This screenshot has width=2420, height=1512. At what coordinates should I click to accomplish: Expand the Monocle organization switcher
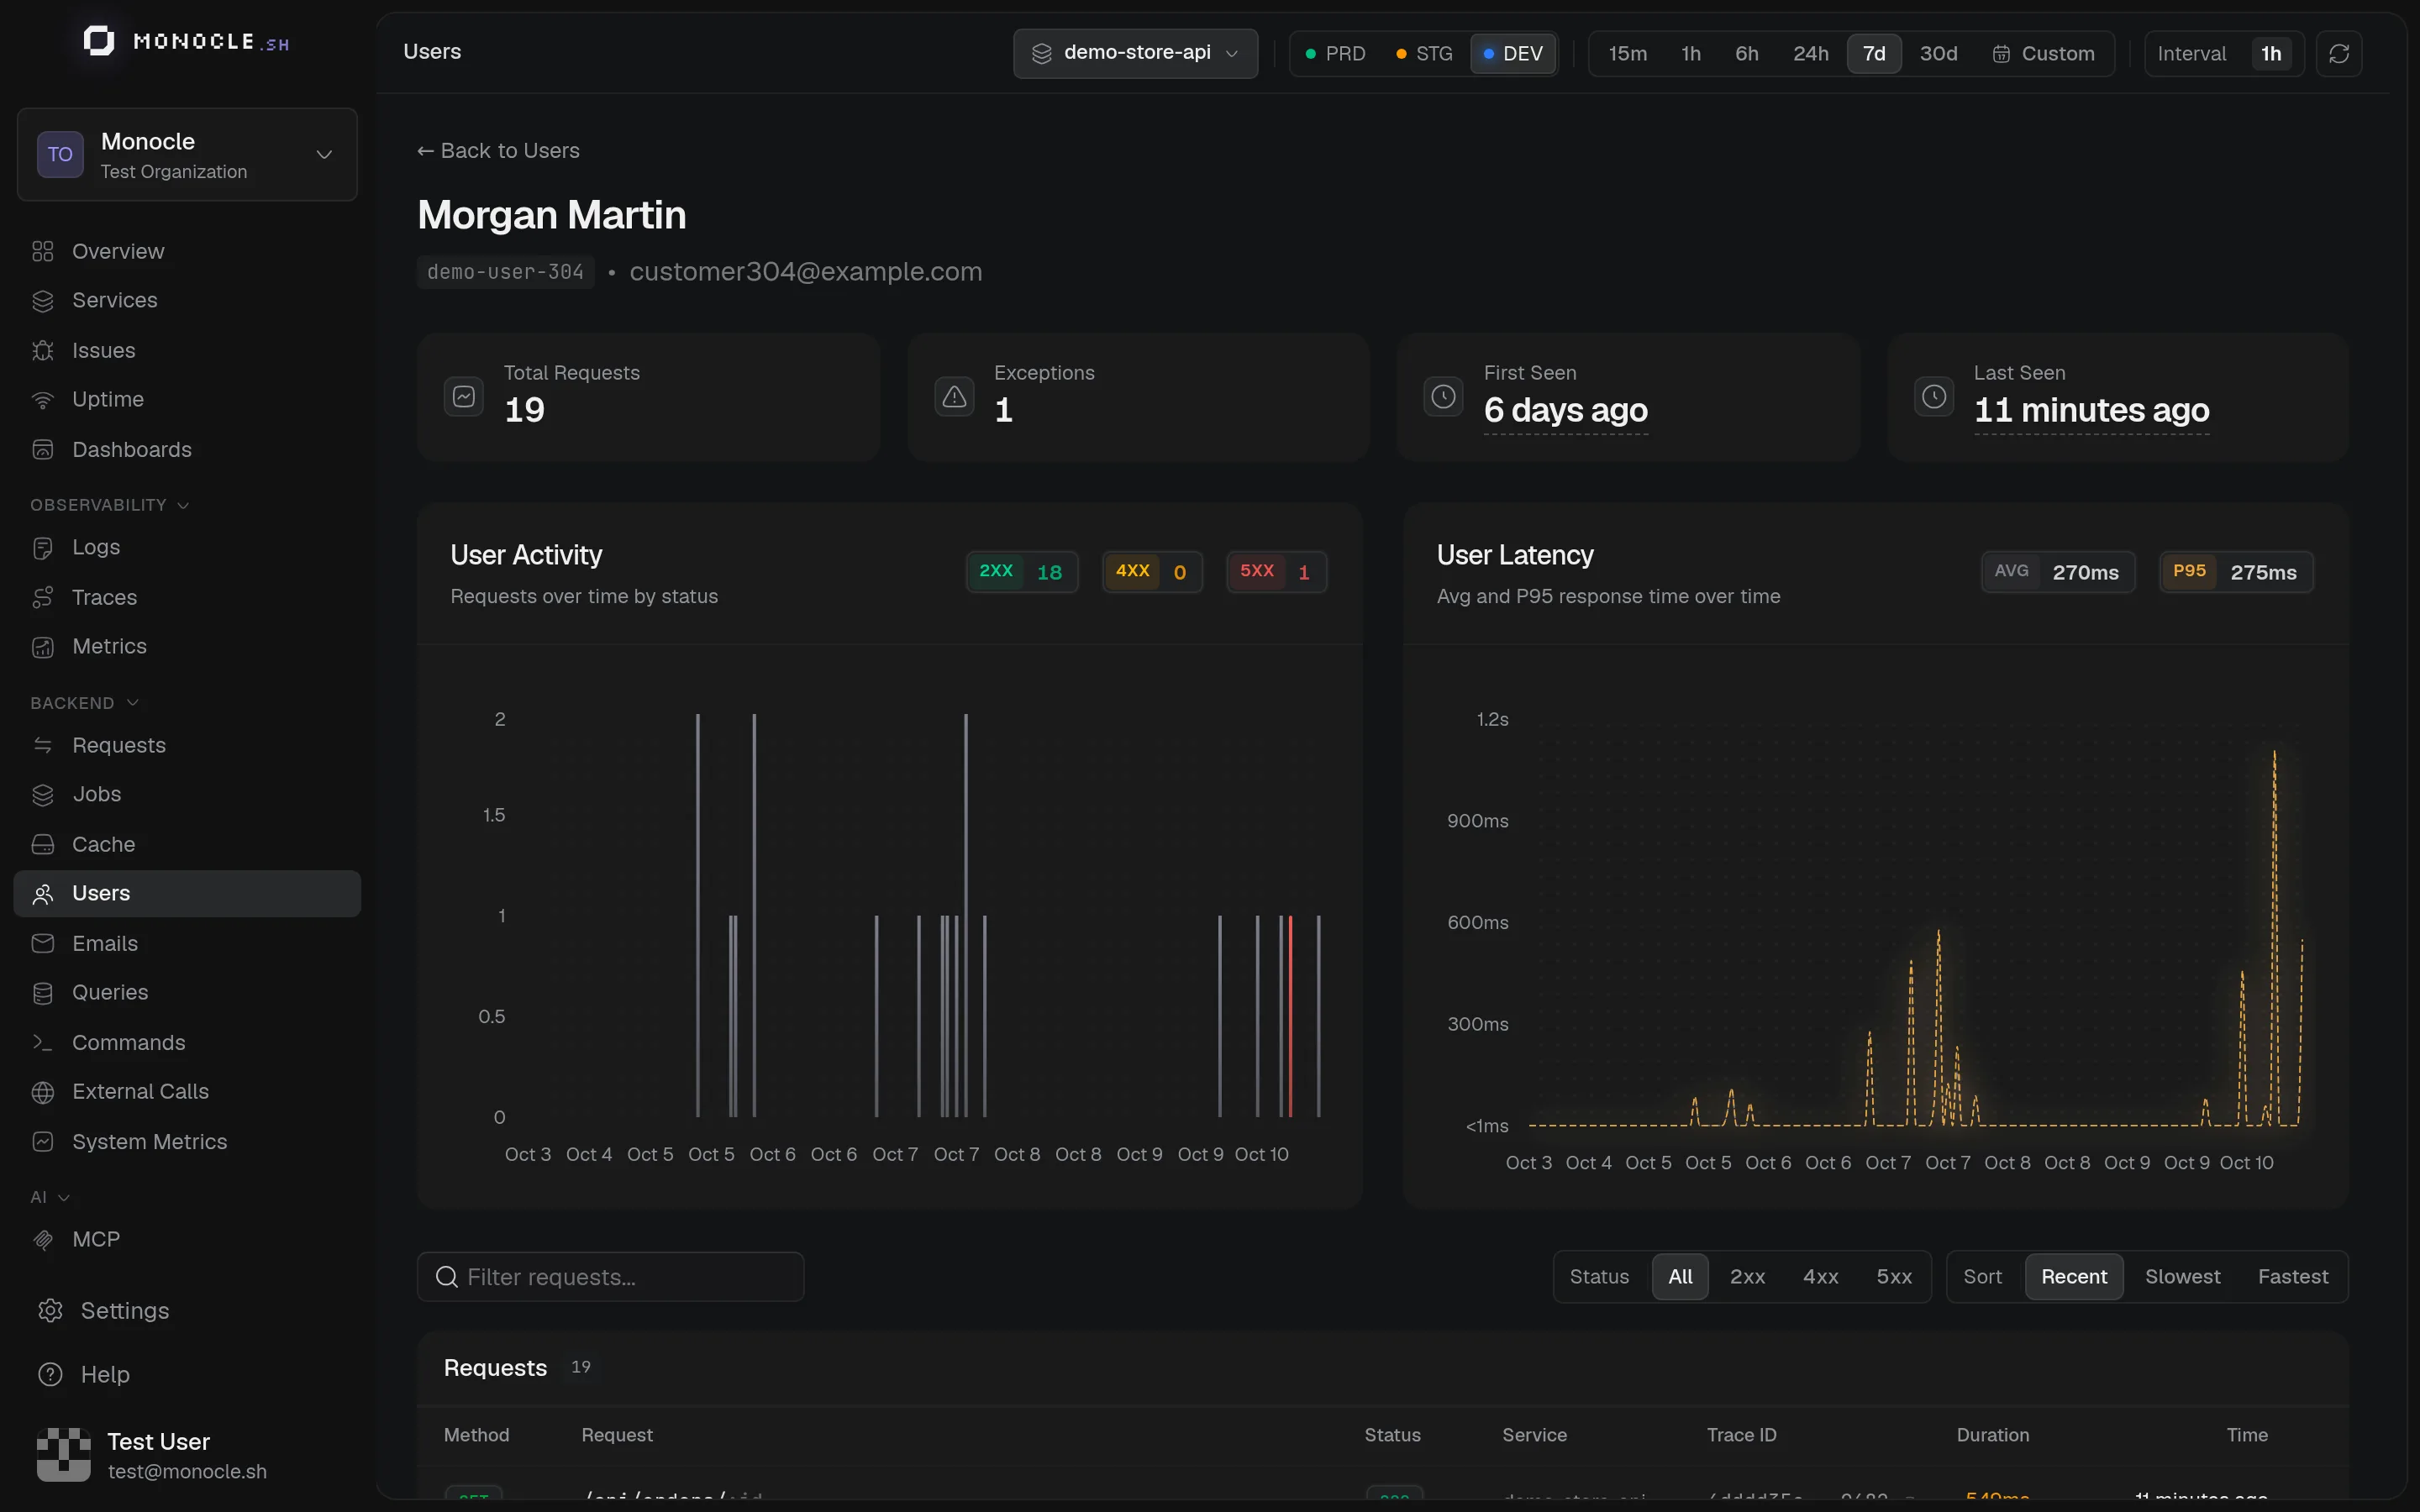[187, 155]
